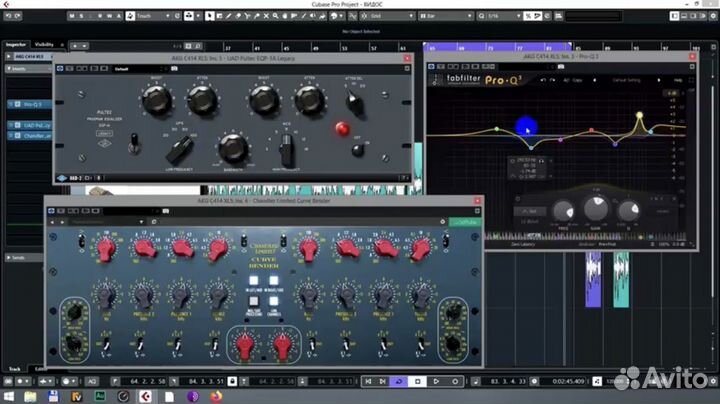Toggle the cycle loop button in transport

400,381
